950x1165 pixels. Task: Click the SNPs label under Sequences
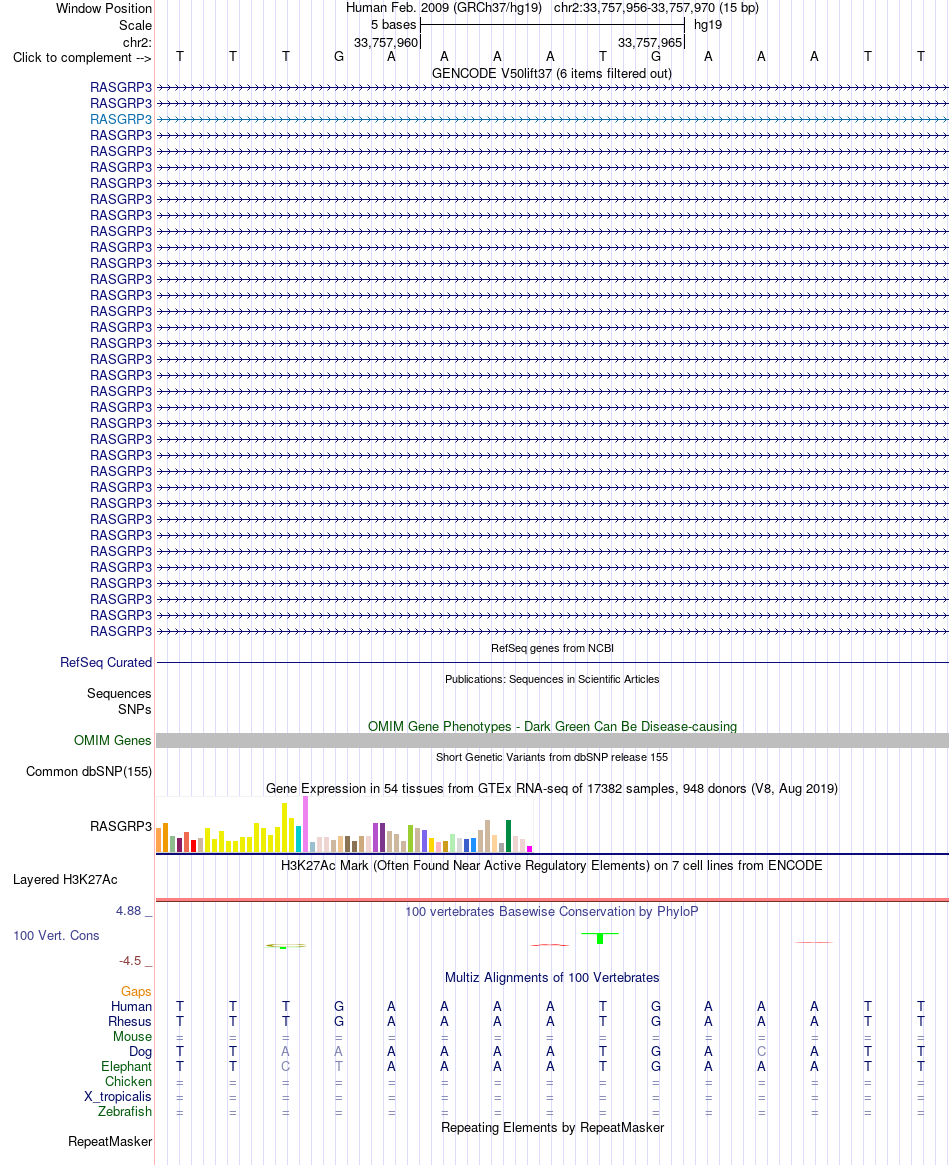click(134, 710)
